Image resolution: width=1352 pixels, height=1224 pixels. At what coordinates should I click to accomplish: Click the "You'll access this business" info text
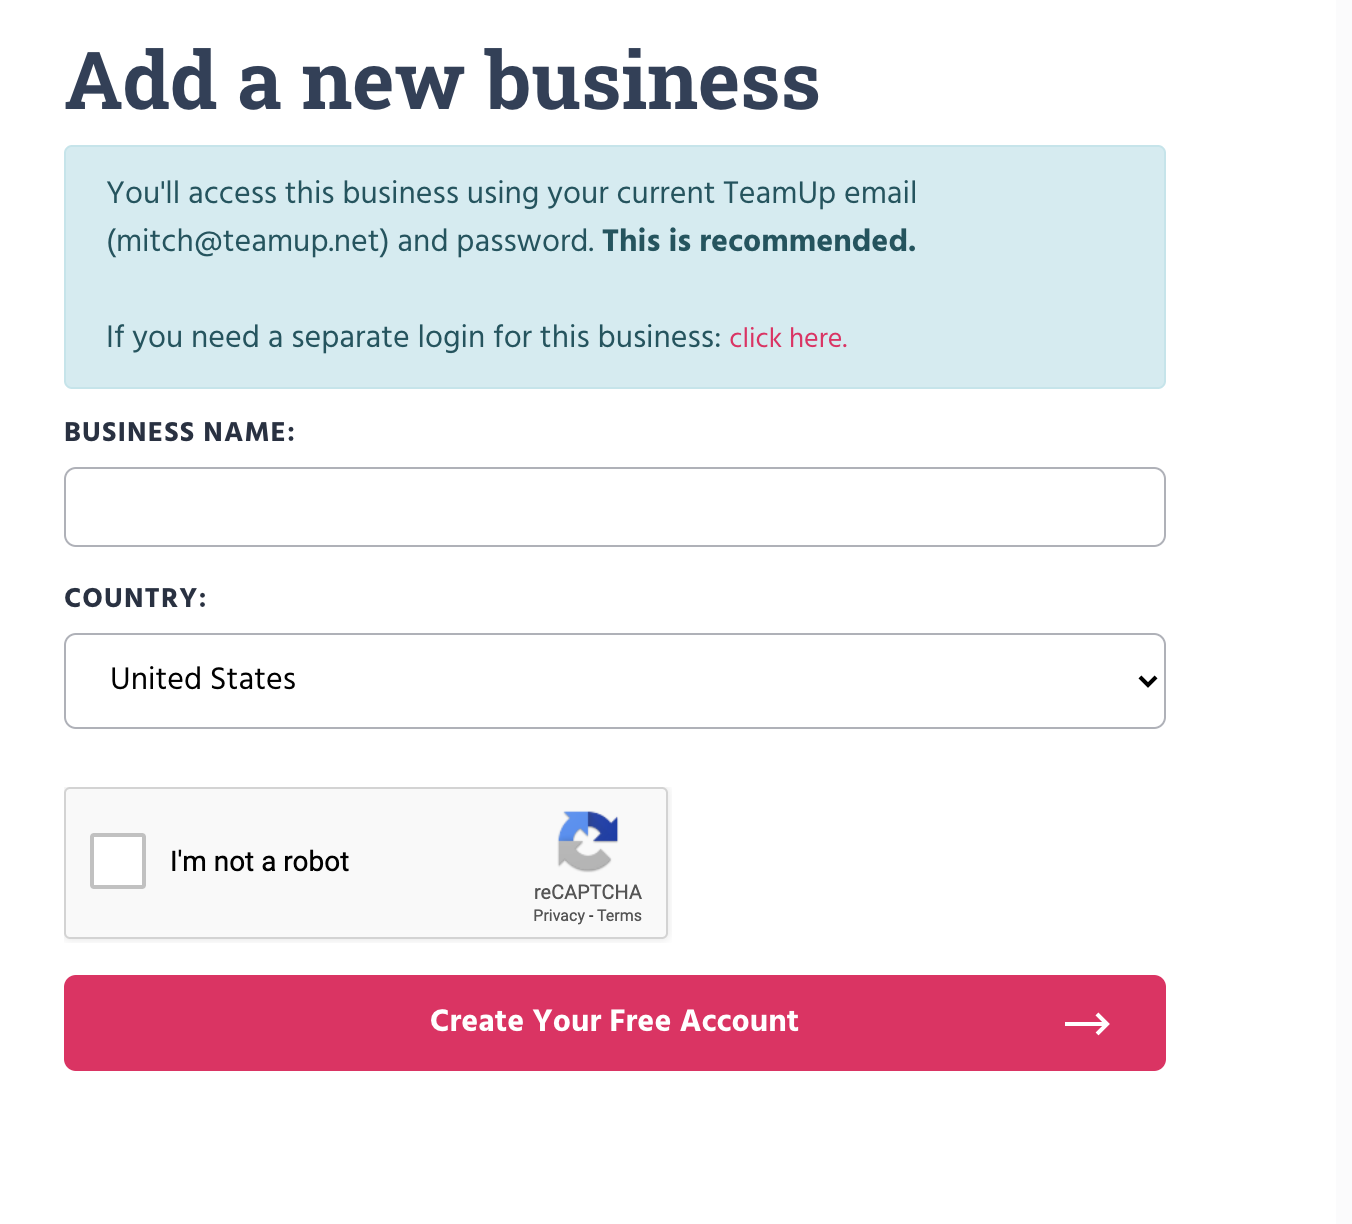pyautogui.click(x=511, y=193)
